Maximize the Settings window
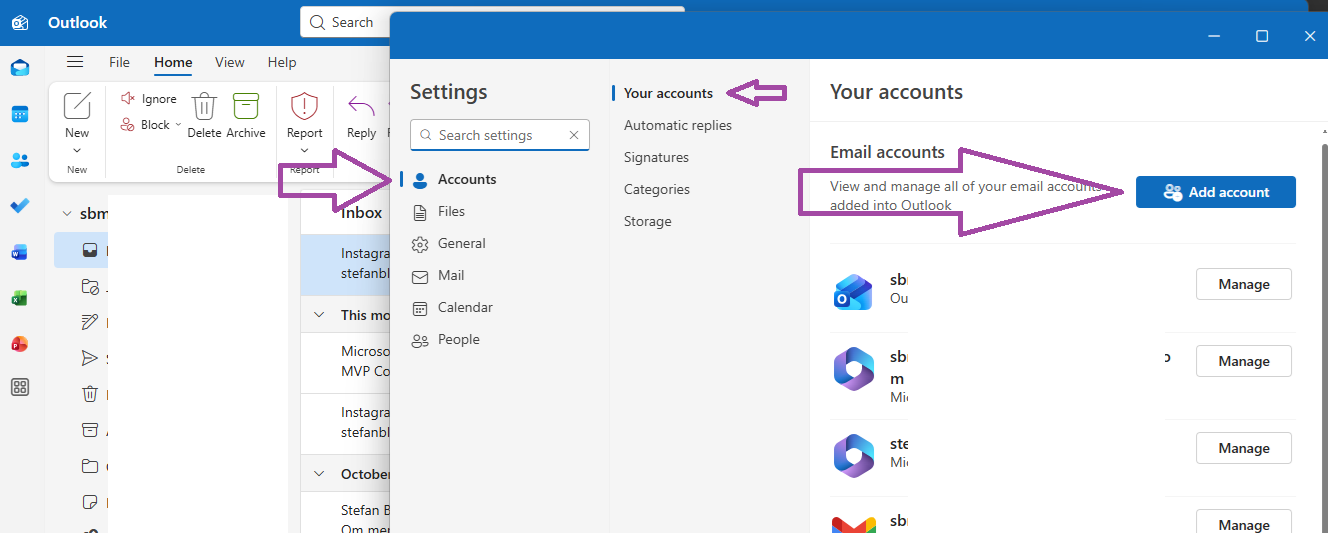The image size is (1328, 533). (1262, 36)
